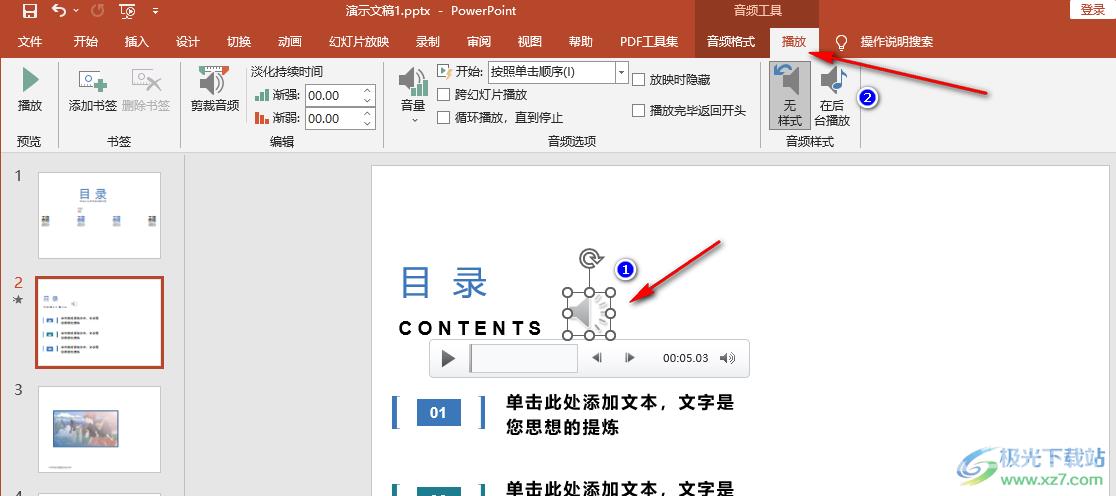Screen dimensions: 1116x496
Task: Switch to the Insert (插入) tab
Action: pyautogui.click(x=137, y=42)
